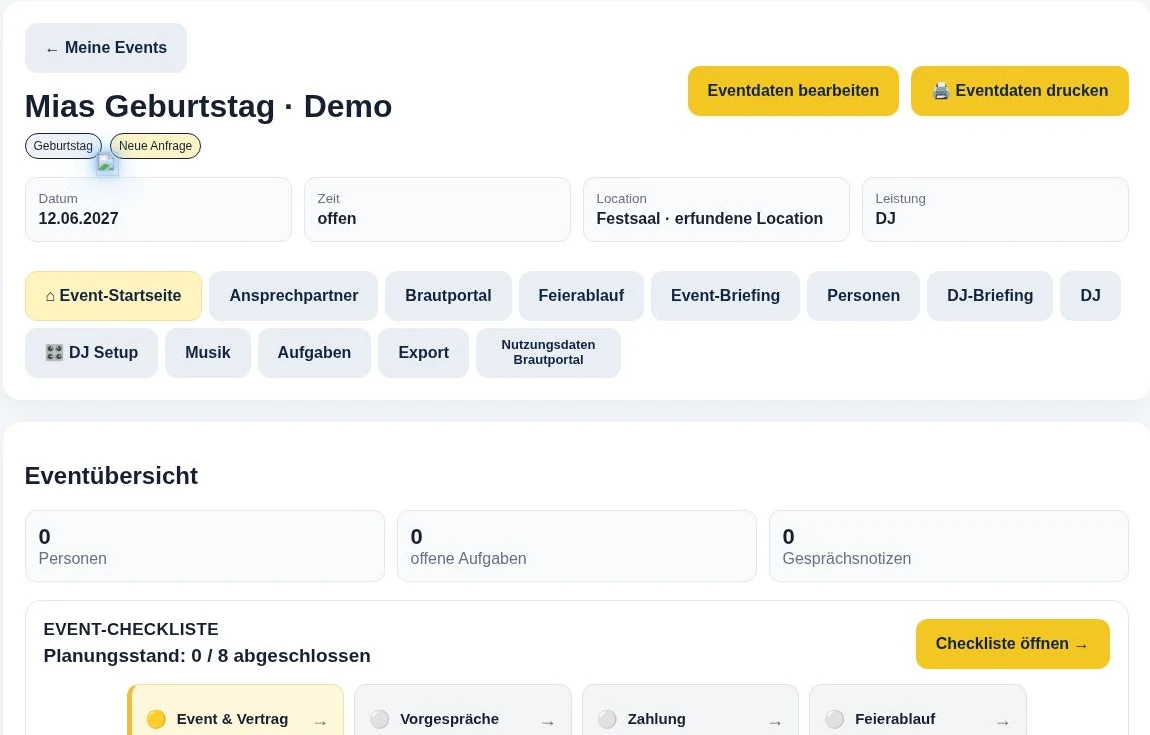This screenshot has height=735, width=1150.
Task: Open Nutzungsdaten Brautportal tab
Action: coord(548,353)
